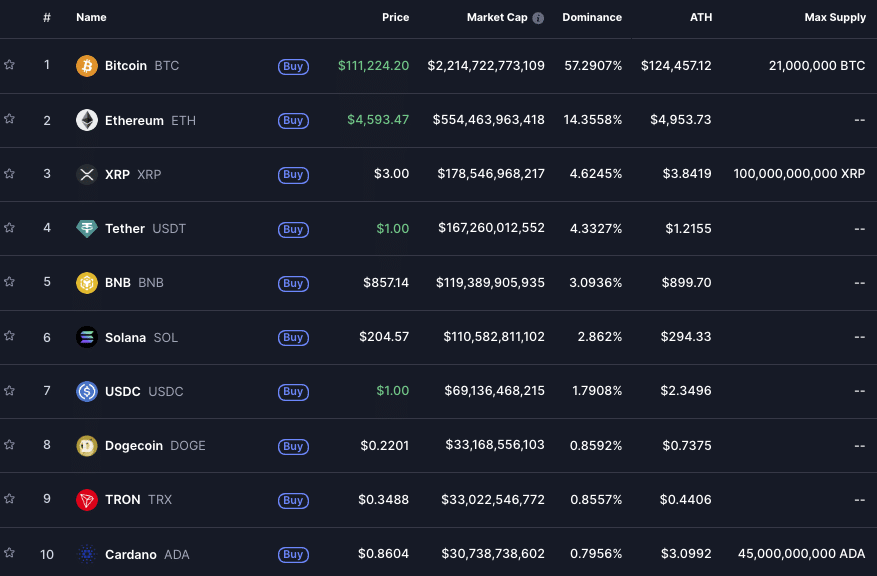This screenshot has width=877, height=576.
Task: Click Buy beside Tether USDT
Action: 293,229
